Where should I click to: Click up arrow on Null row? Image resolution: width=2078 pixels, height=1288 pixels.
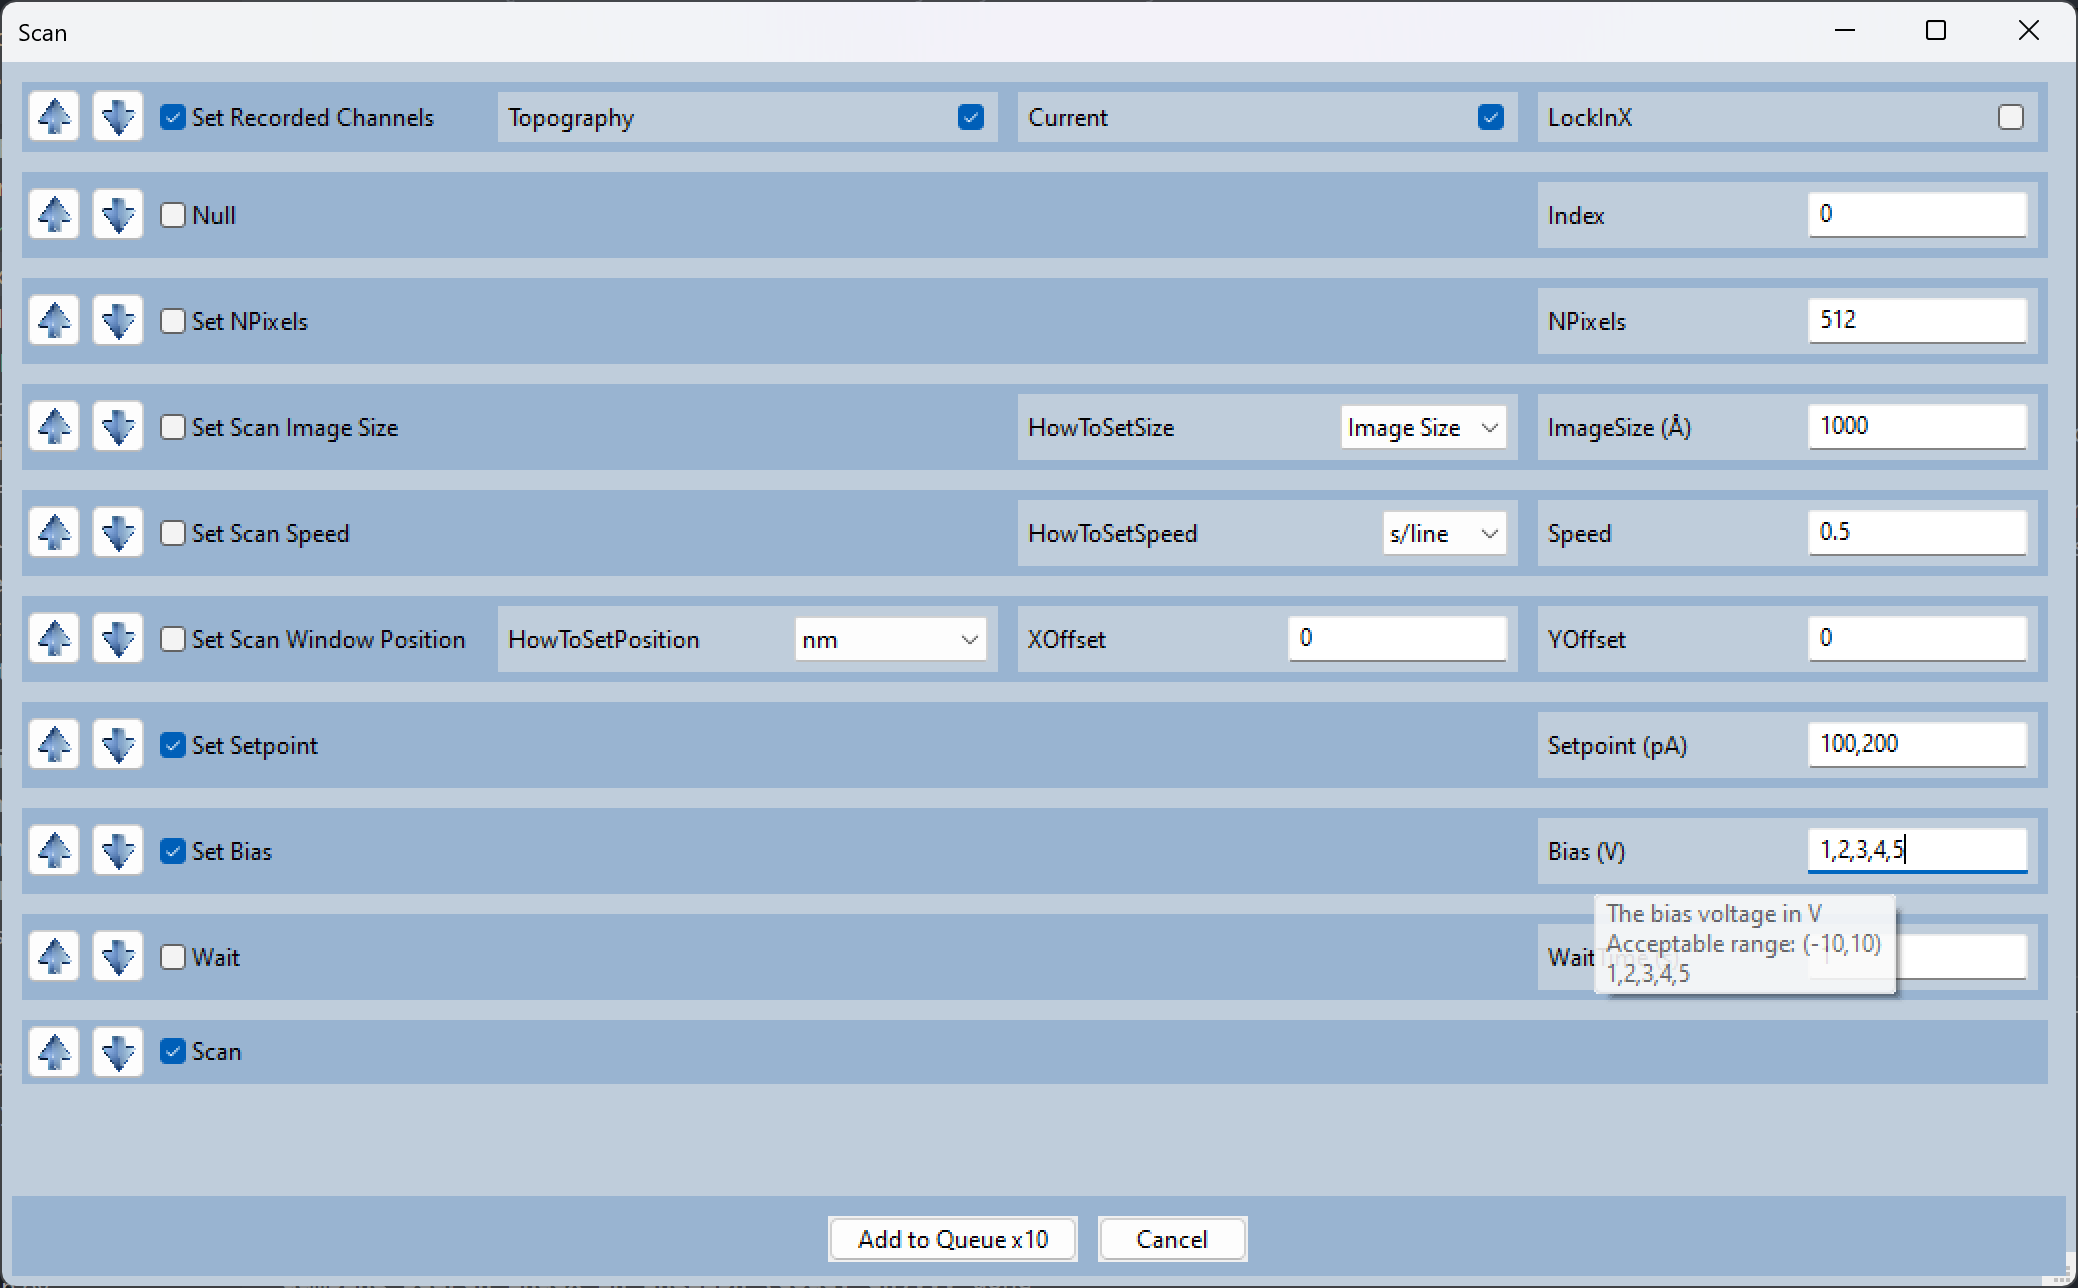tap(54, 215)
